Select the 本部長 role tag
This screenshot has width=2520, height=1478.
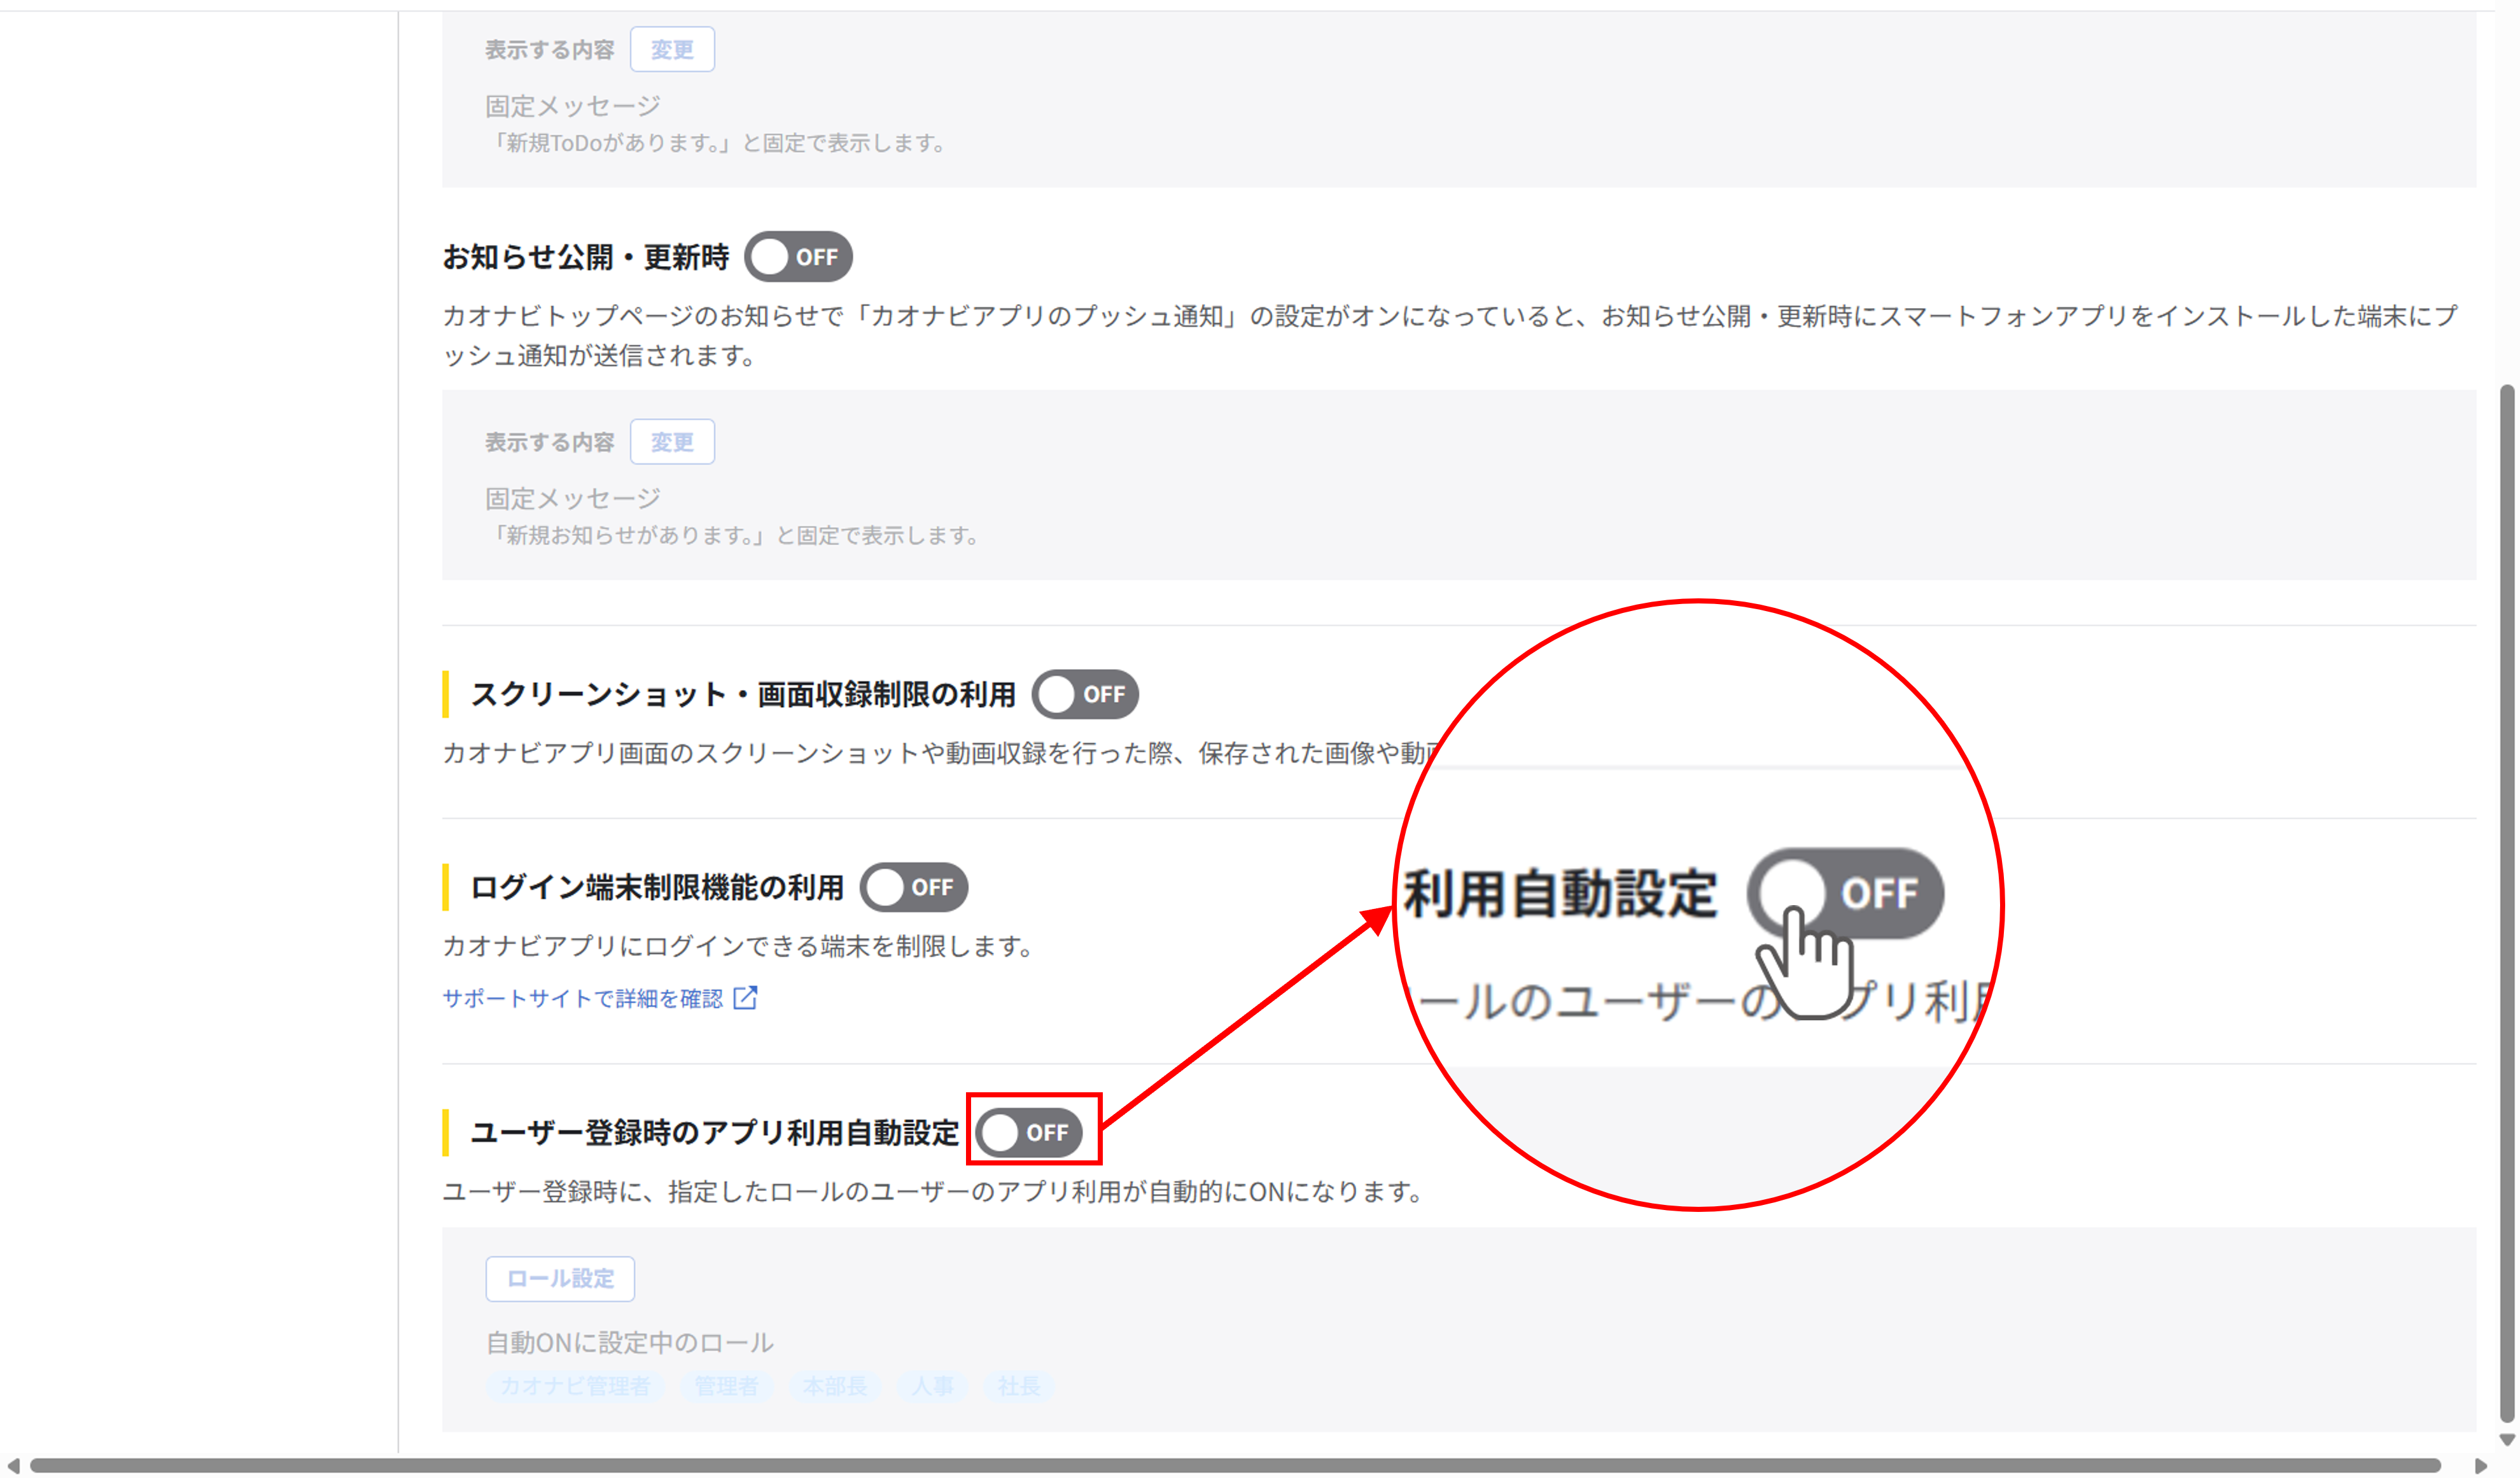(835, 1386)
